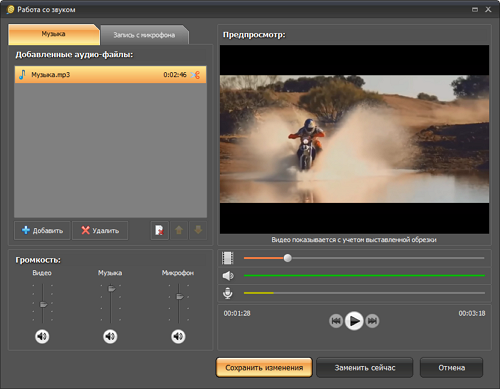
Task: Select the Музыка.mp3 file row
Action: pyautogui.click(x=111, y=74)
